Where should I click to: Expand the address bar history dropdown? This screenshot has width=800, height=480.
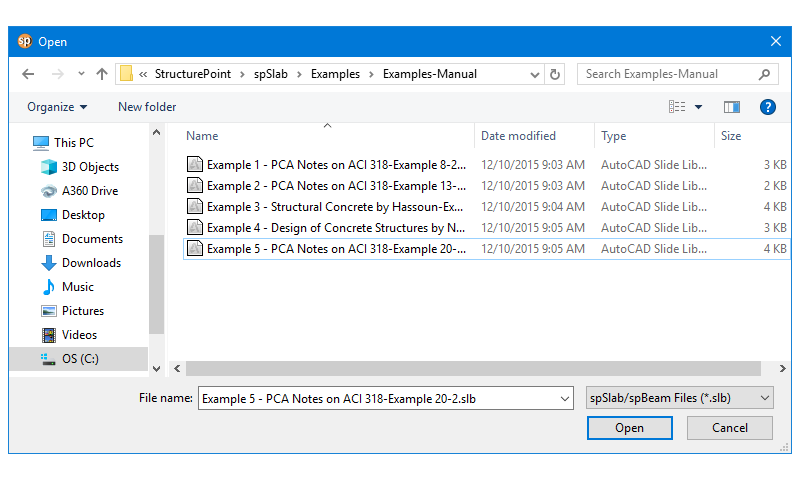pos(535,74)
